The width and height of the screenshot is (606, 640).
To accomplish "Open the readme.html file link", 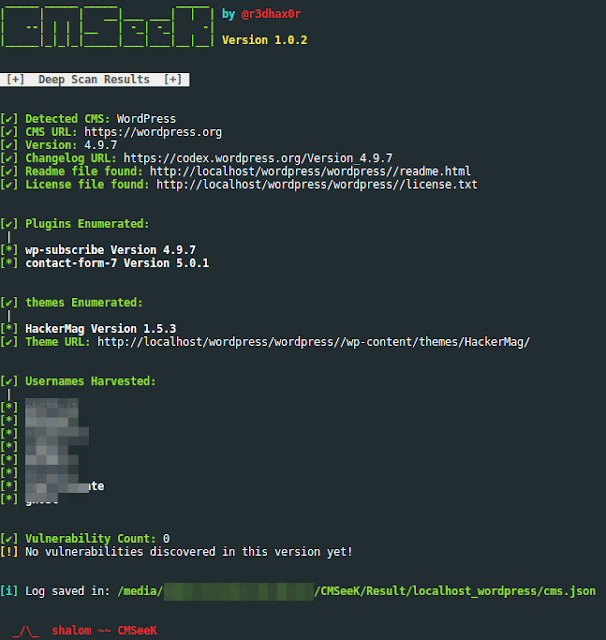I will click(310, 171).
